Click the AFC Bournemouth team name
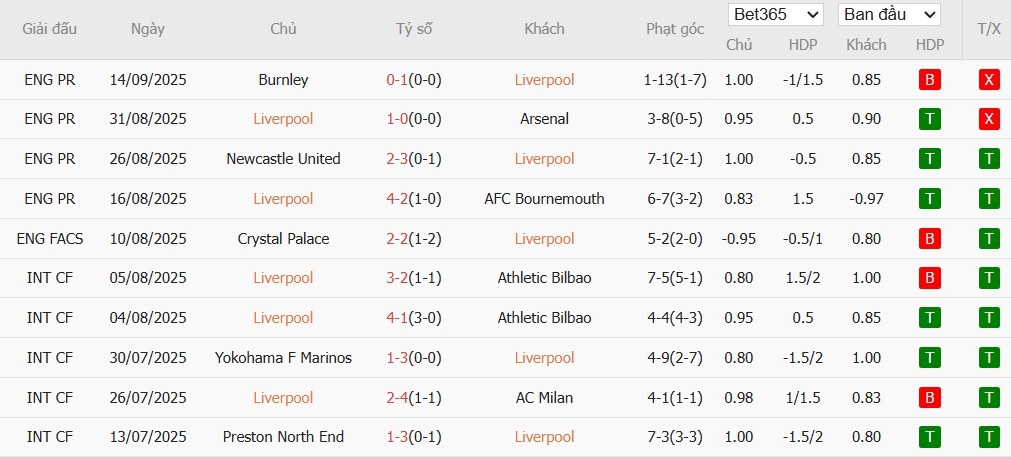Viewport: 1011px width, 457px height. (x=544, y=199)
